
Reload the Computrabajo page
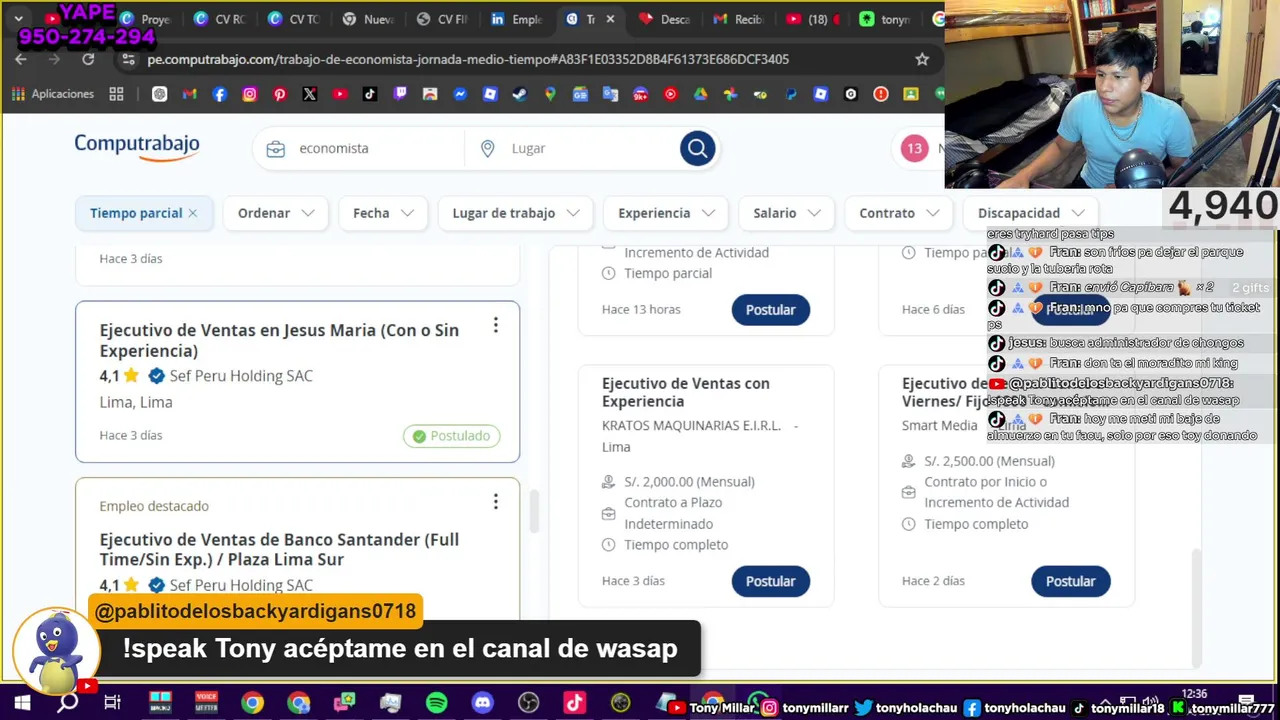click(88, 59)
